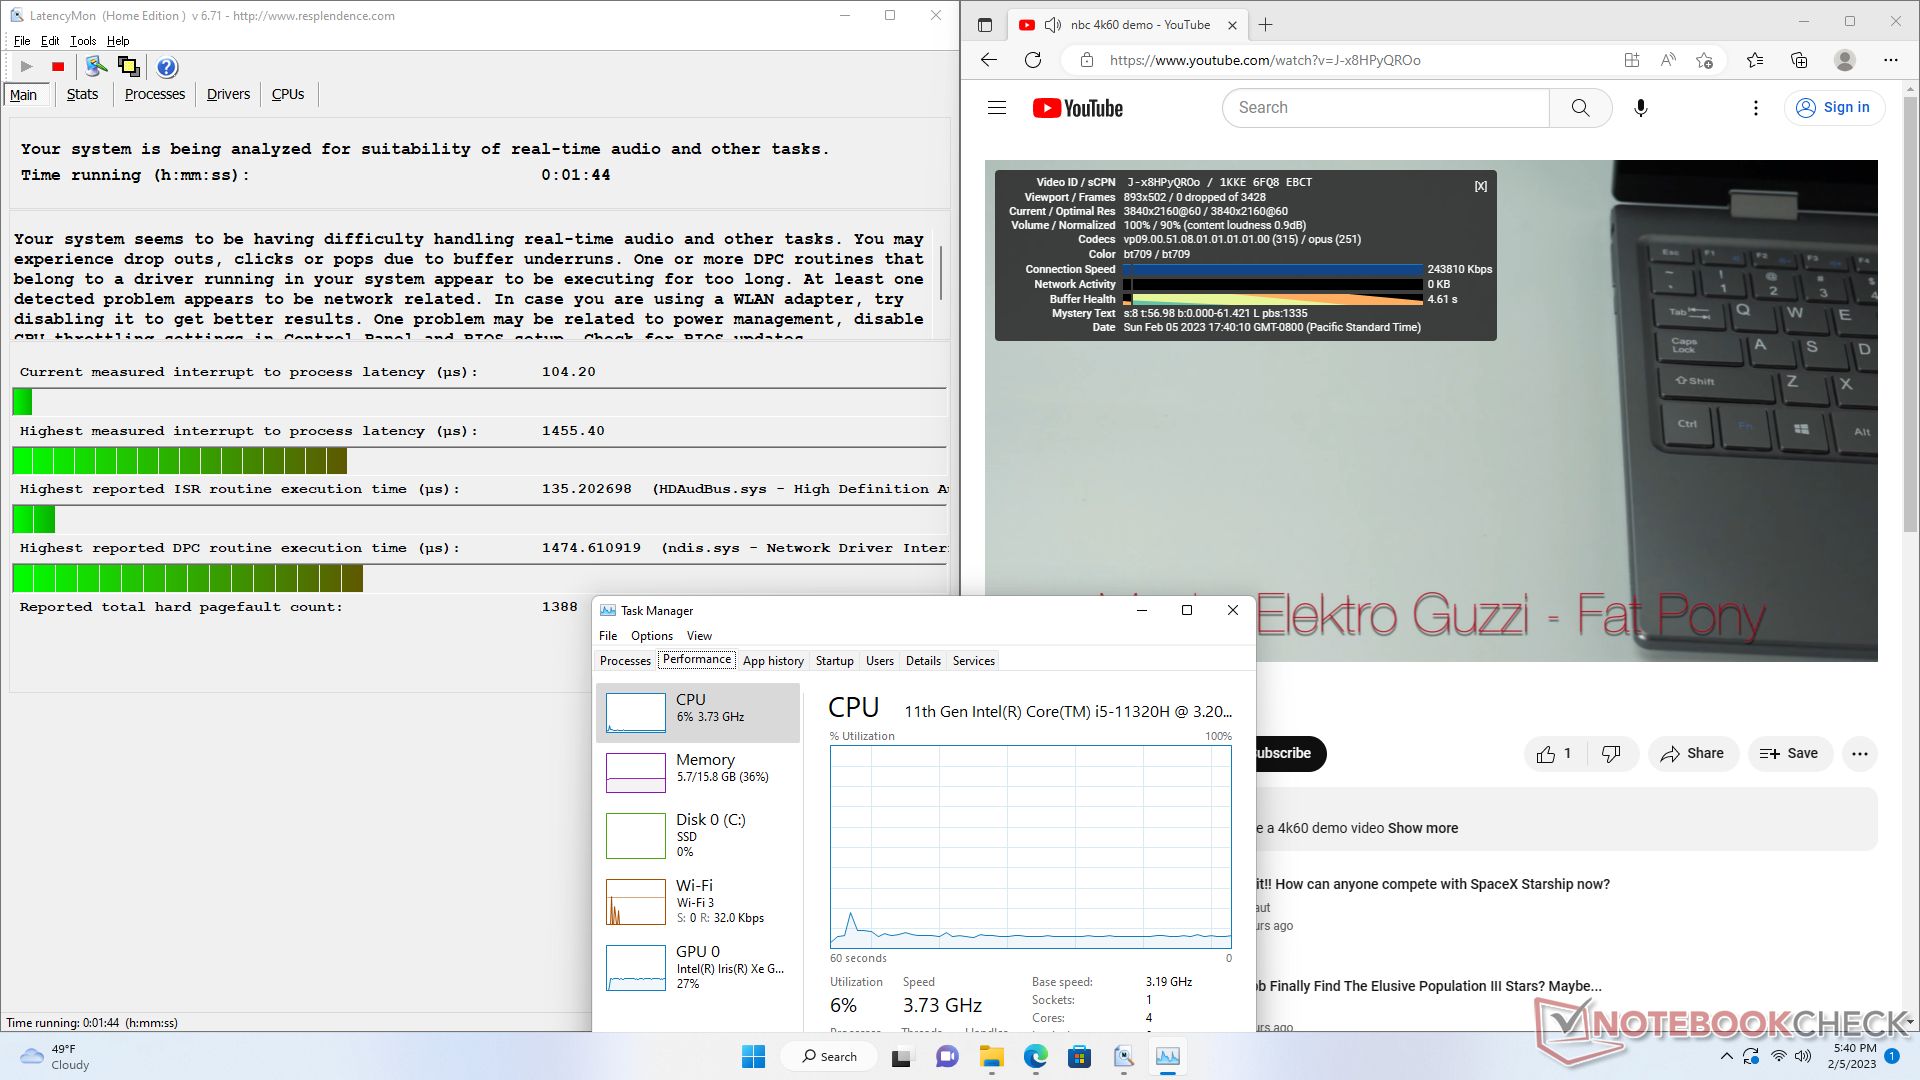
Task: Select Memory in Task Manager sidebar
Action: (698, 768)
